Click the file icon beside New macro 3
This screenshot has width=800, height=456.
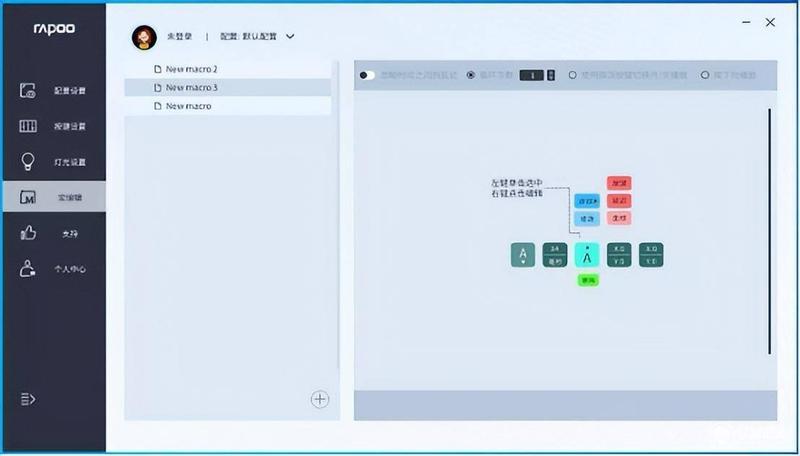point(158,88)
